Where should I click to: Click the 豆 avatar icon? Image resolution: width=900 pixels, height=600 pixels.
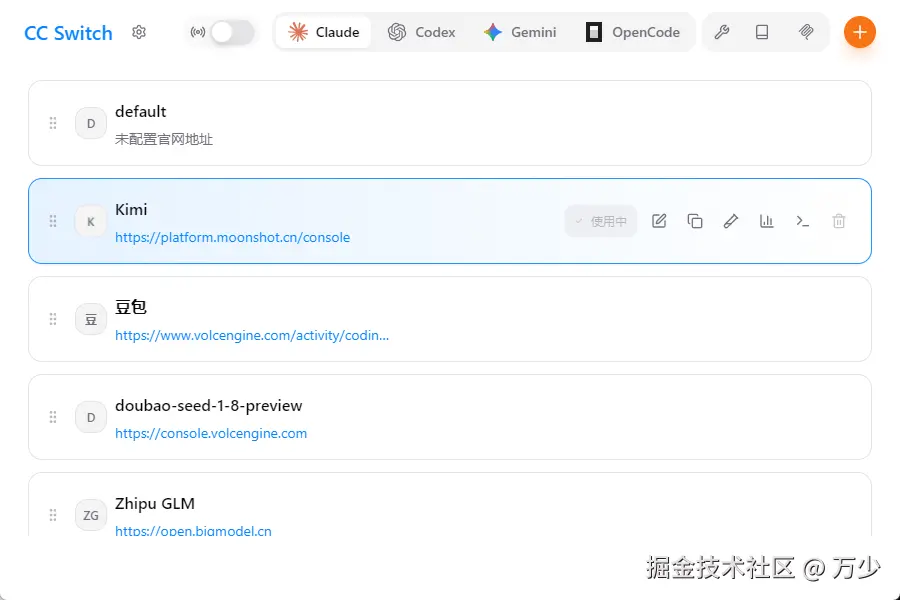91,319
